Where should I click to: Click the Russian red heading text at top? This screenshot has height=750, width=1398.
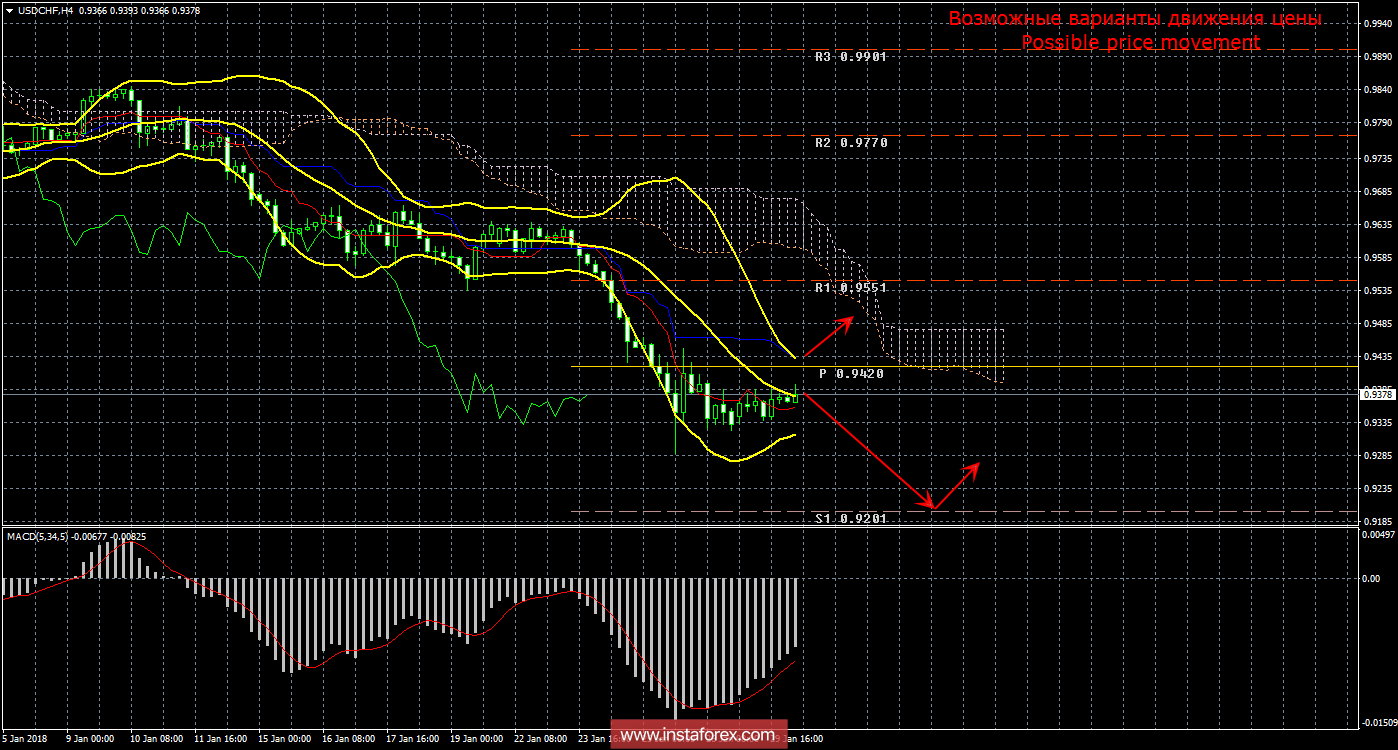tap(1134, 19)
